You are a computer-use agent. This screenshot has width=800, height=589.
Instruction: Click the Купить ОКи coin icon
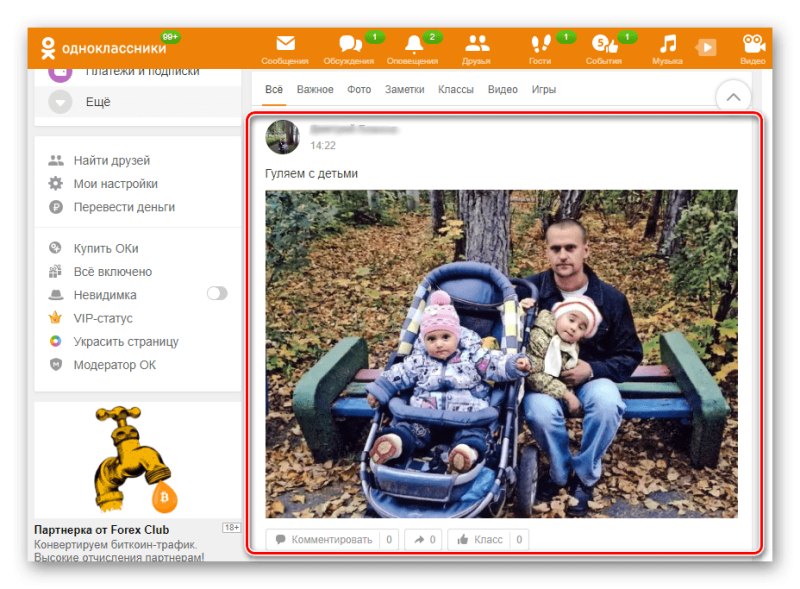(55, 248)
